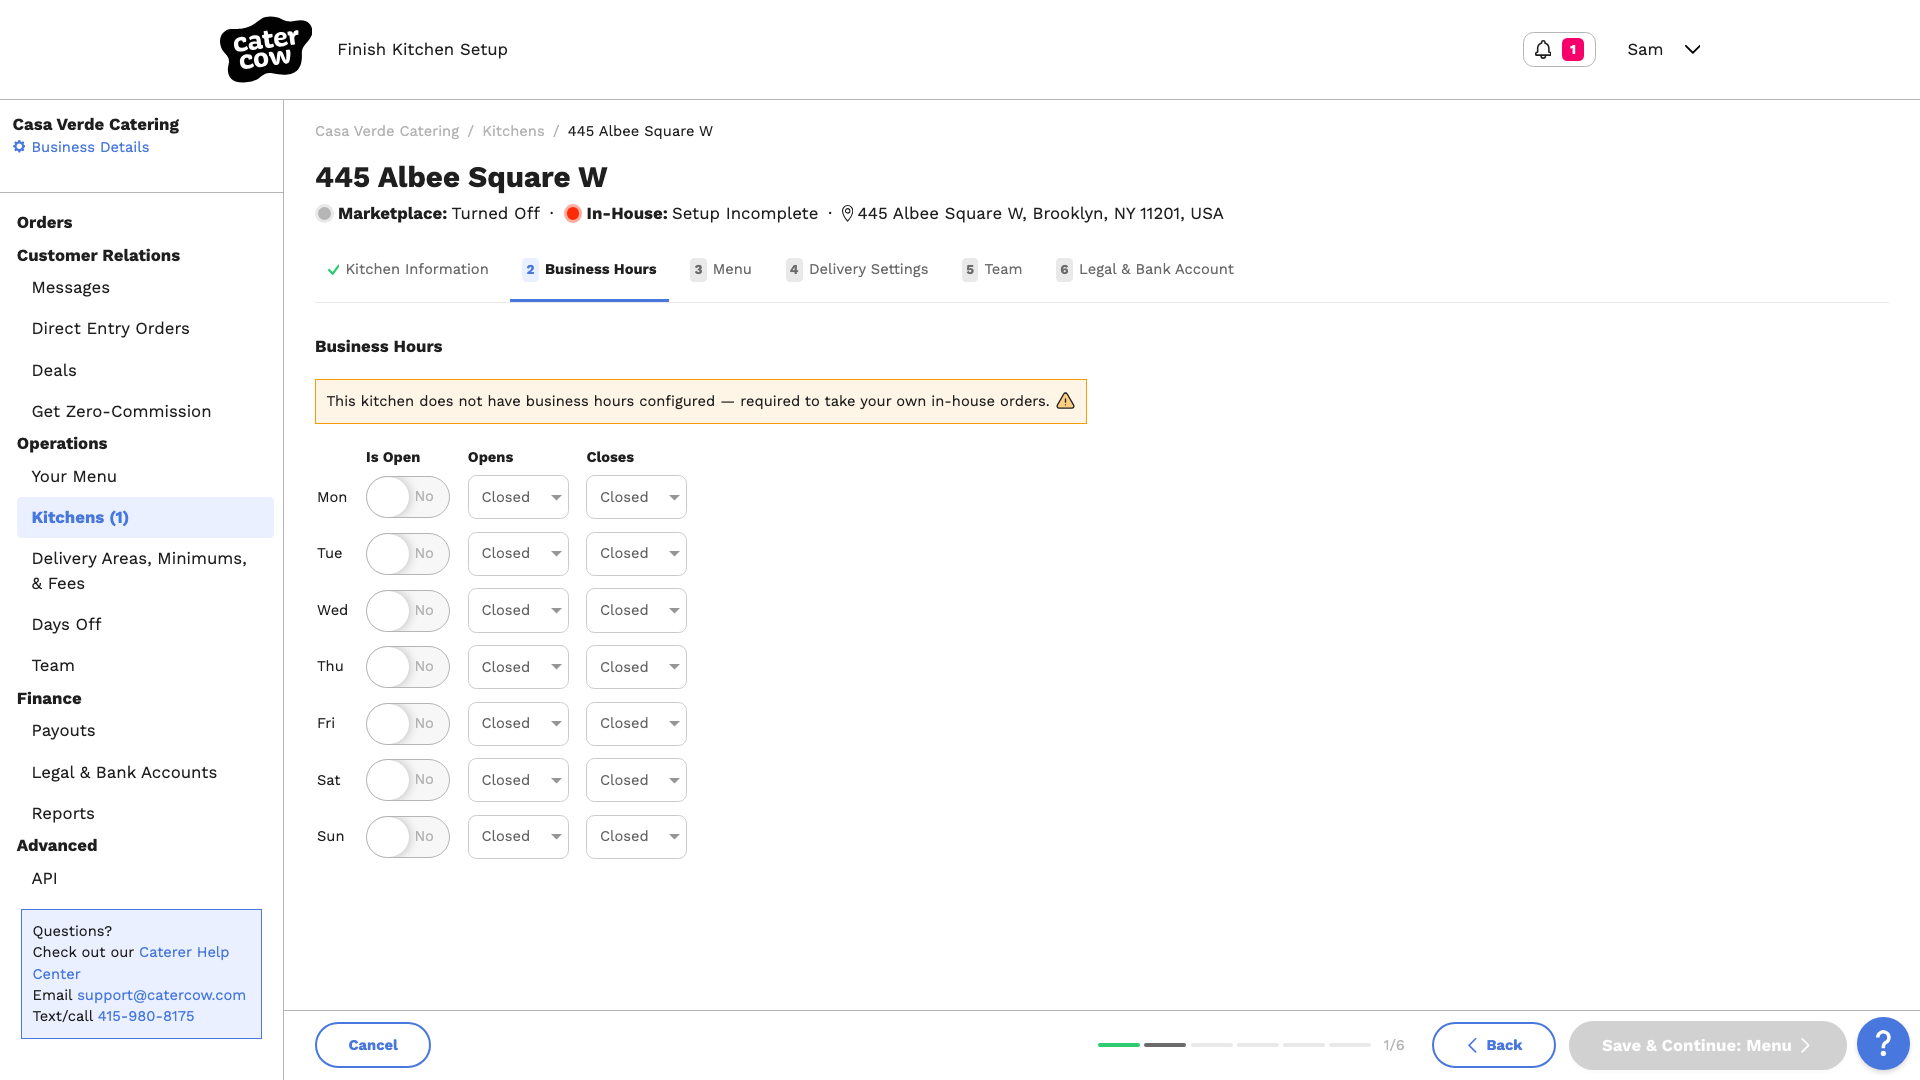The height and width of the screenshot is (1080, 1920).
Task: Open Reports in sidebar
Action: pyautogui.click(x=63, y=814)
